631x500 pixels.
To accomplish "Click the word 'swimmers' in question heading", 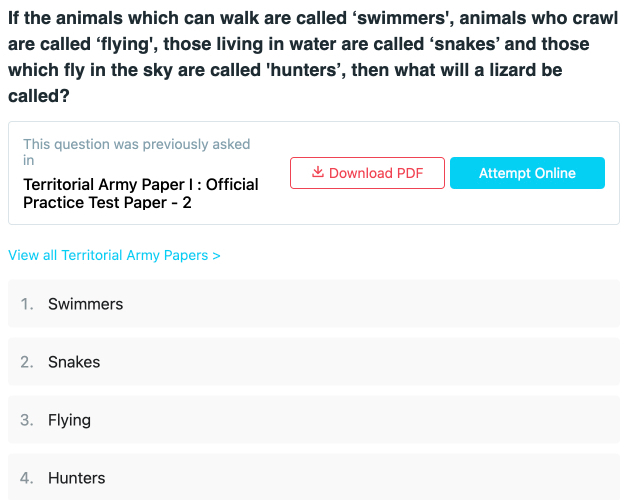I will 401,19.
